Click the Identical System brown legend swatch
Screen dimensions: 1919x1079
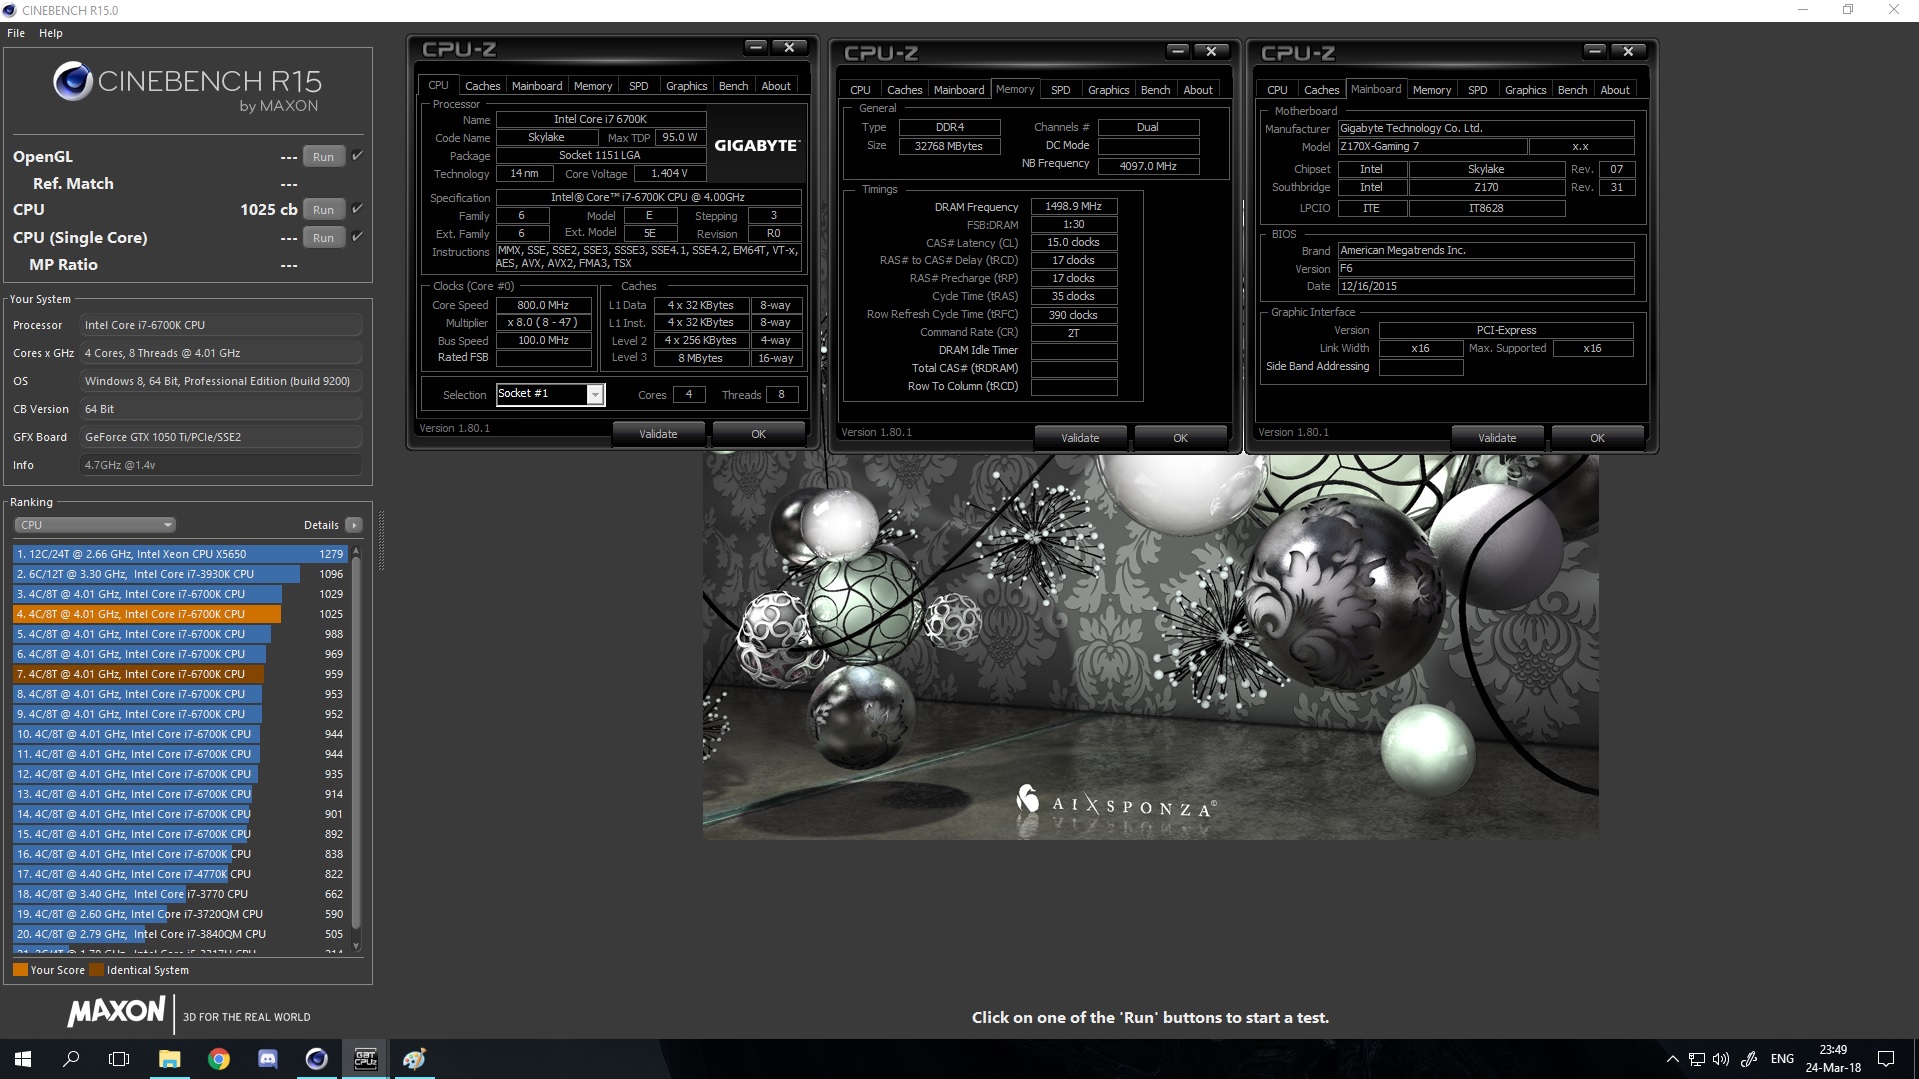pos(96,970)
